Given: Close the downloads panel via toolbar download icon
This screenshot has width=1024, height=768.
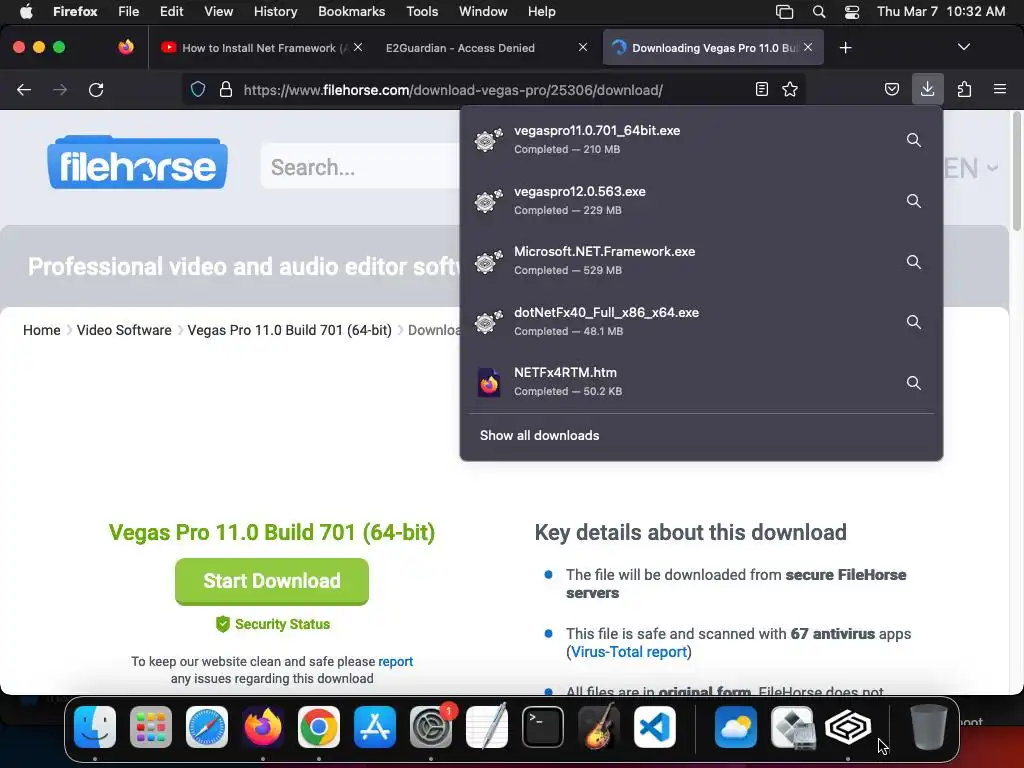Looking at the screenshot, I should click(x=927, y=89).
